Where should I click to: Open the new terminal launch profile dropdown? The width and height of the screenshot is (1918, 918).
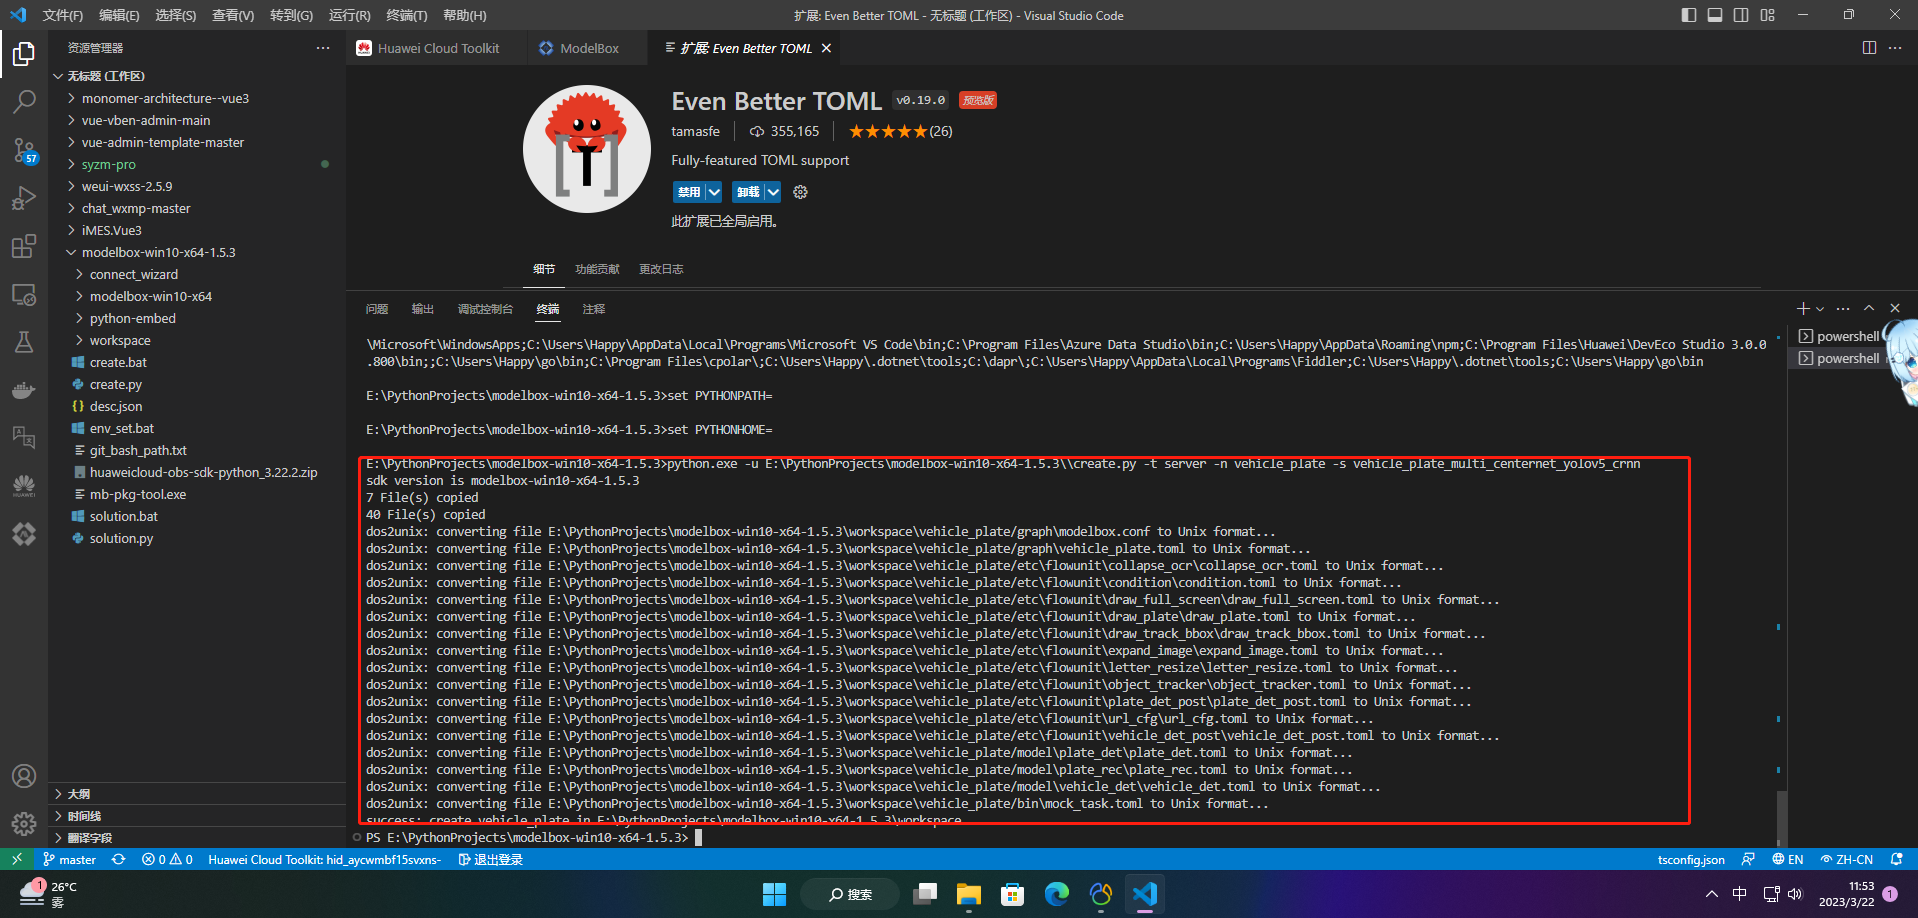pyautogui.click(x=1820, y=308)
